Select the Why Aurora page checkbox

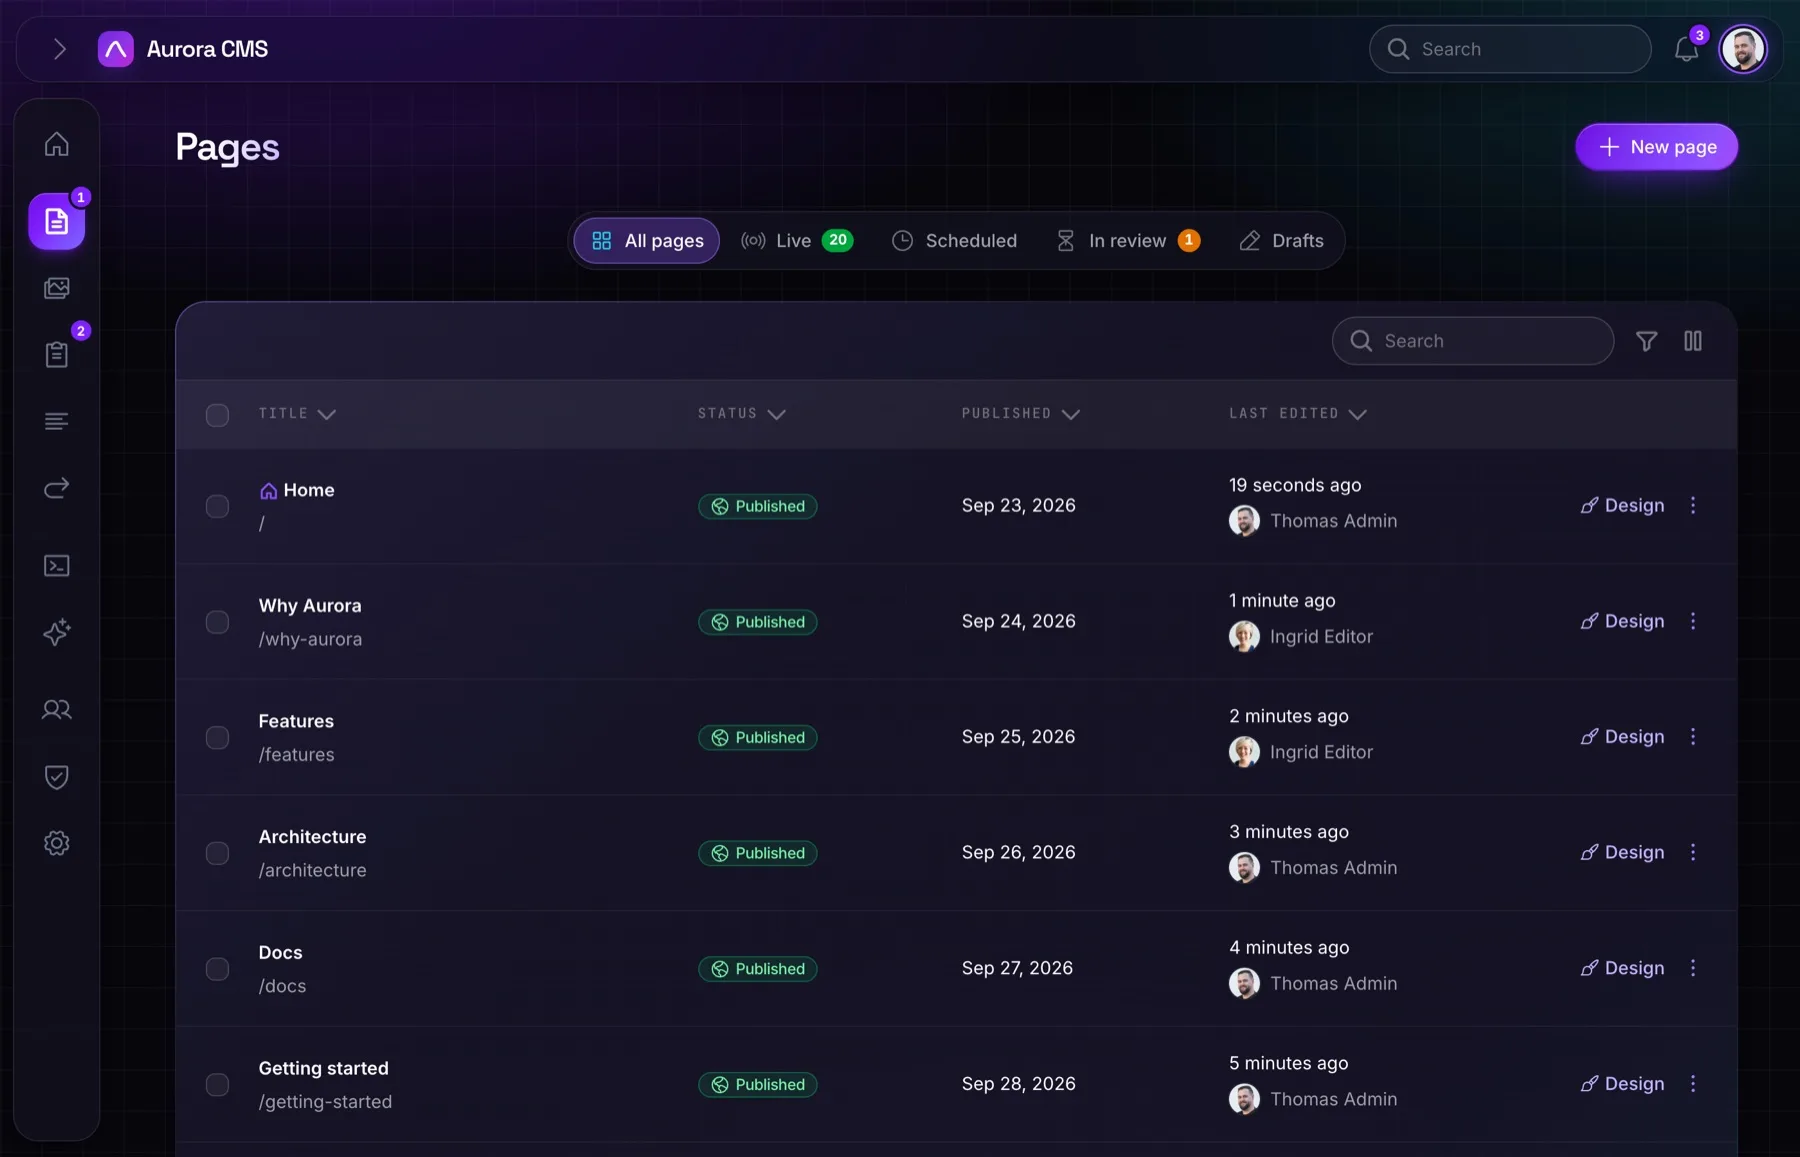pyautogui.click(x=217, y=622)
